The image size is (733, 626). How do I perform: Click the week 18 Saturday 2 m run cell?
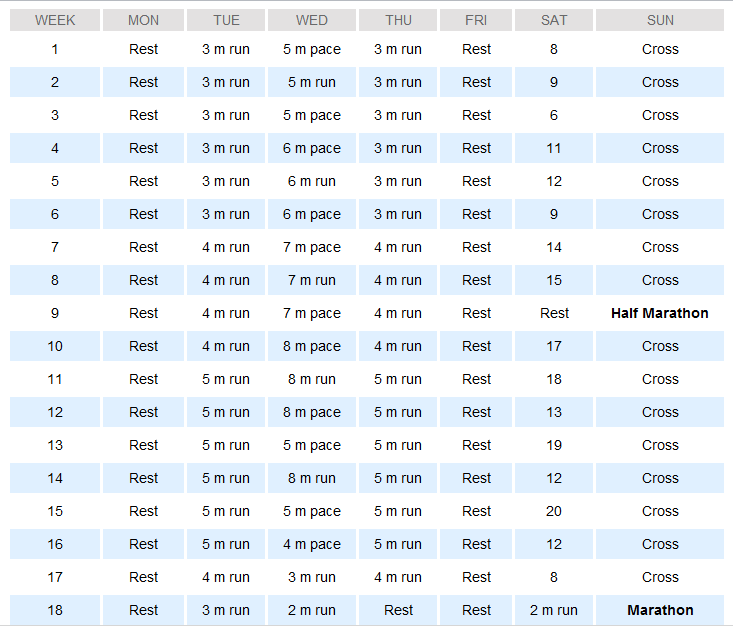(x=554, y=610)
